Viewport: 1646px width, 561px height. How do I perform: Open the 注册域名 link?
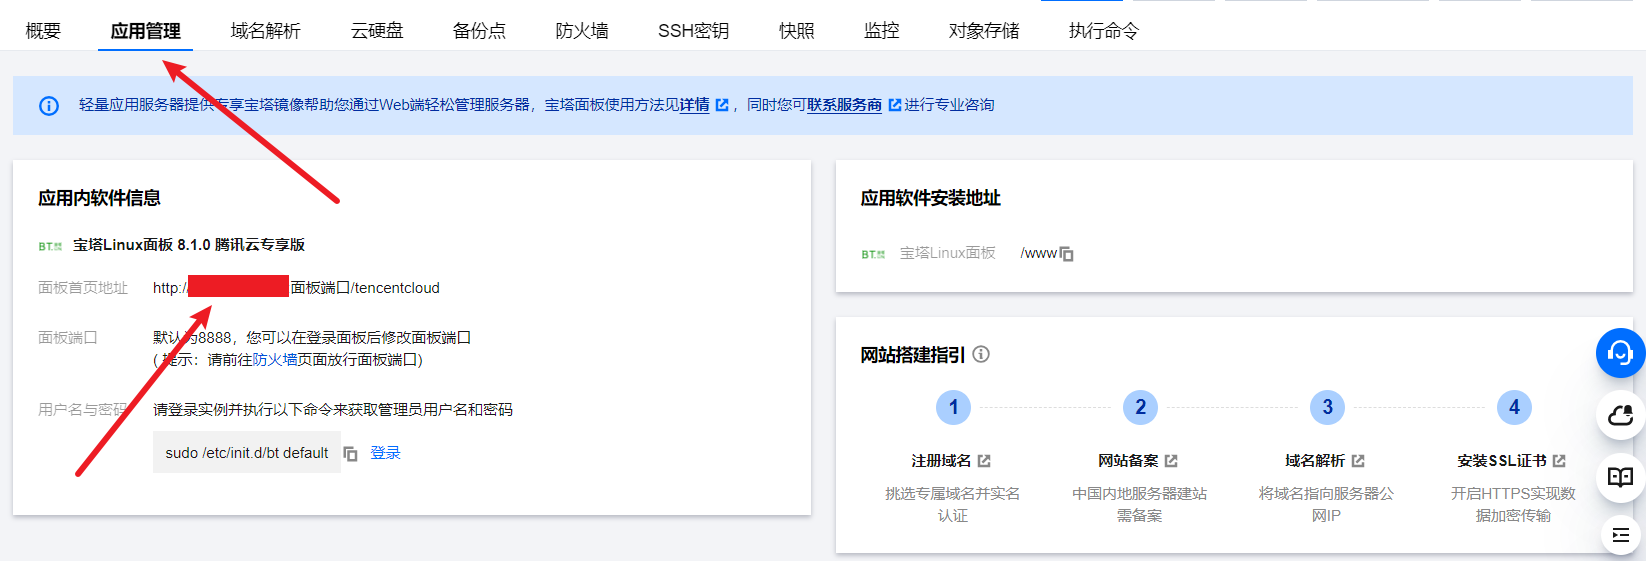941,461
